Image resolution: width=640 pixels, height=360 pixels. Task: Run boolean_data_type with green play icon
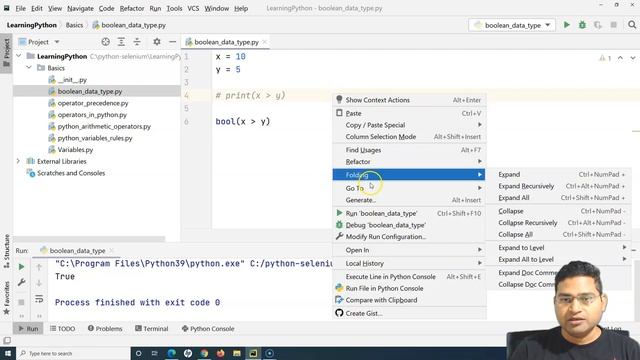pyautogui.click(x=567, y=25)
